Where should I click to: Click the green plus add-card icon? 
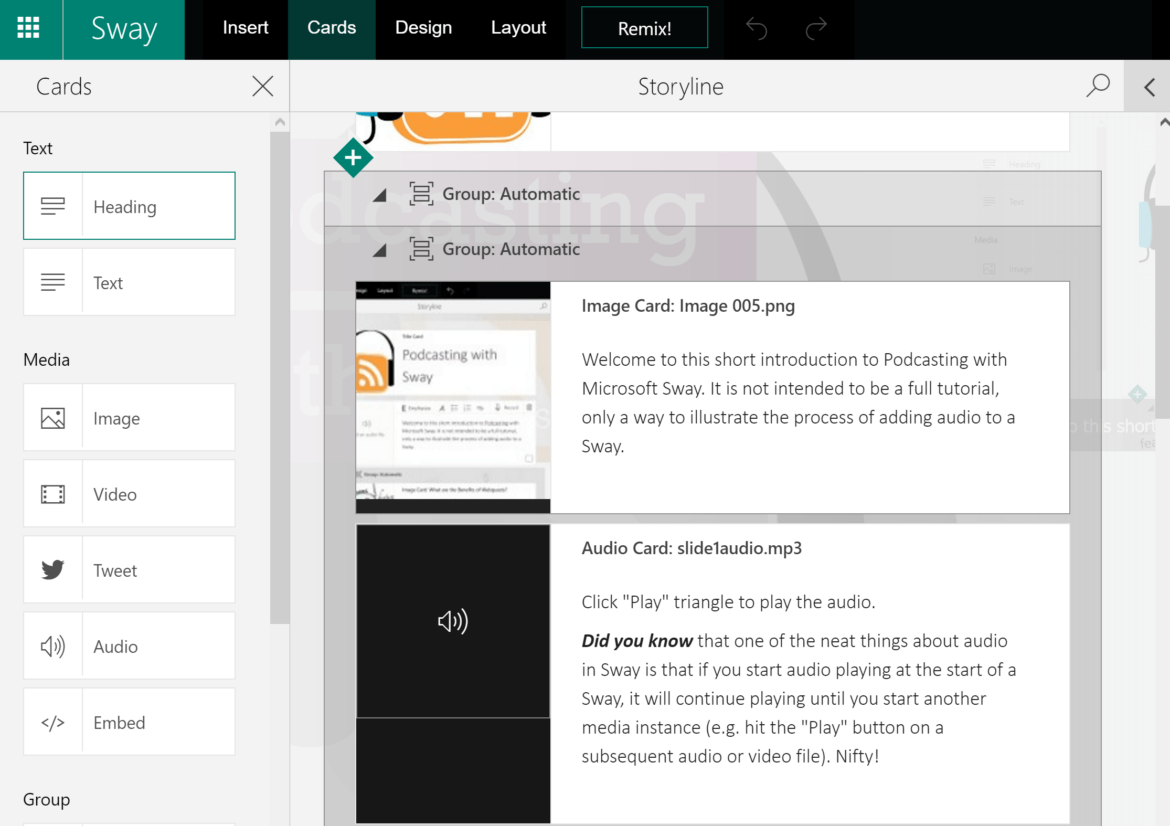[x=353, y=158]
